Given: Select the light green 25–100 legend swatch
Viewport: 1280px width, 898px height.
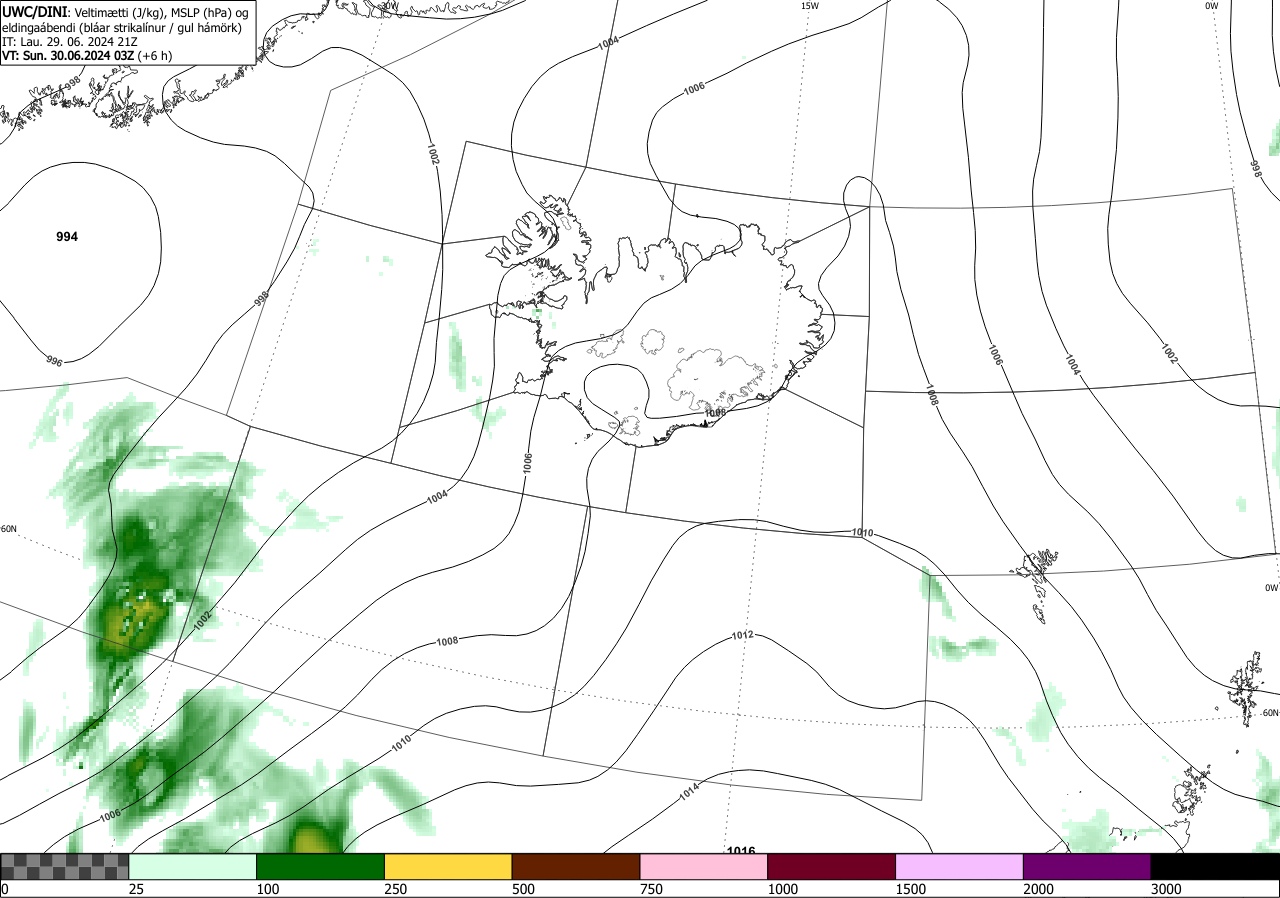Looking at the screenshot, I should [x=192, y=866].
